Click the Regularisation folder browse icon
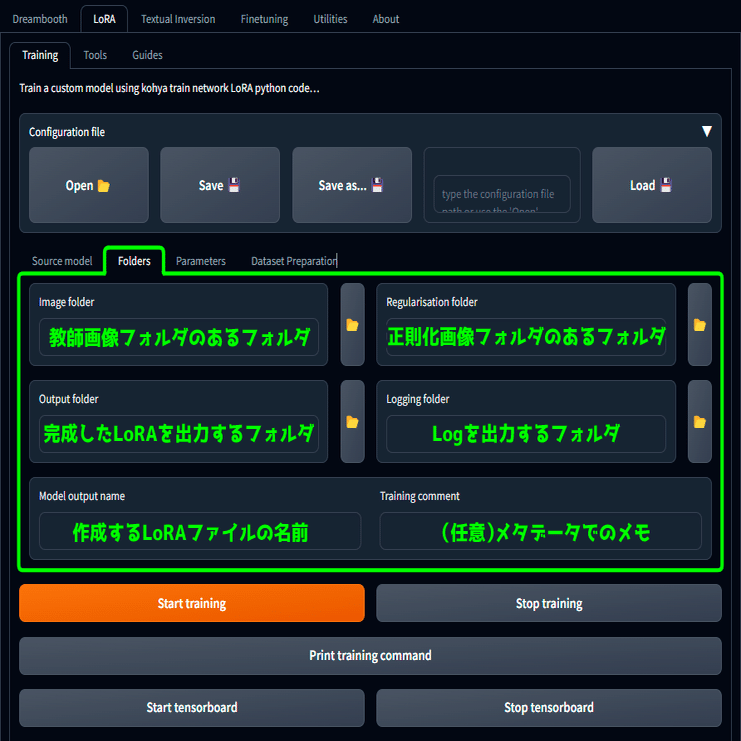 click(699, 325)
